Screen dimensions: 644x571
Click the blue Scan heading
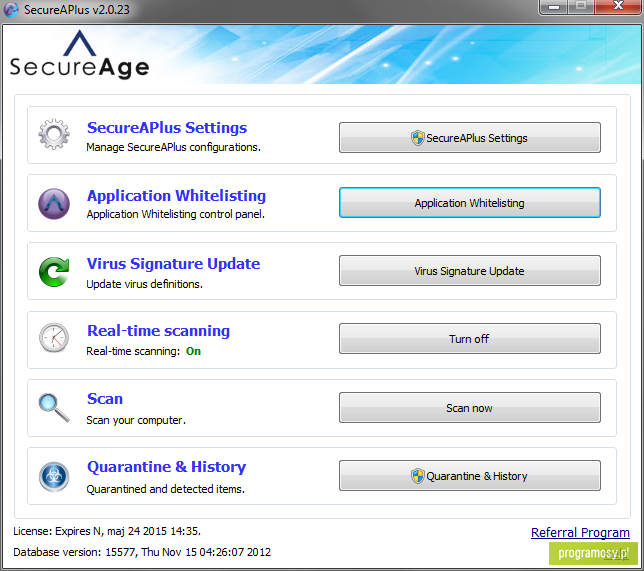tap(105, 399)
